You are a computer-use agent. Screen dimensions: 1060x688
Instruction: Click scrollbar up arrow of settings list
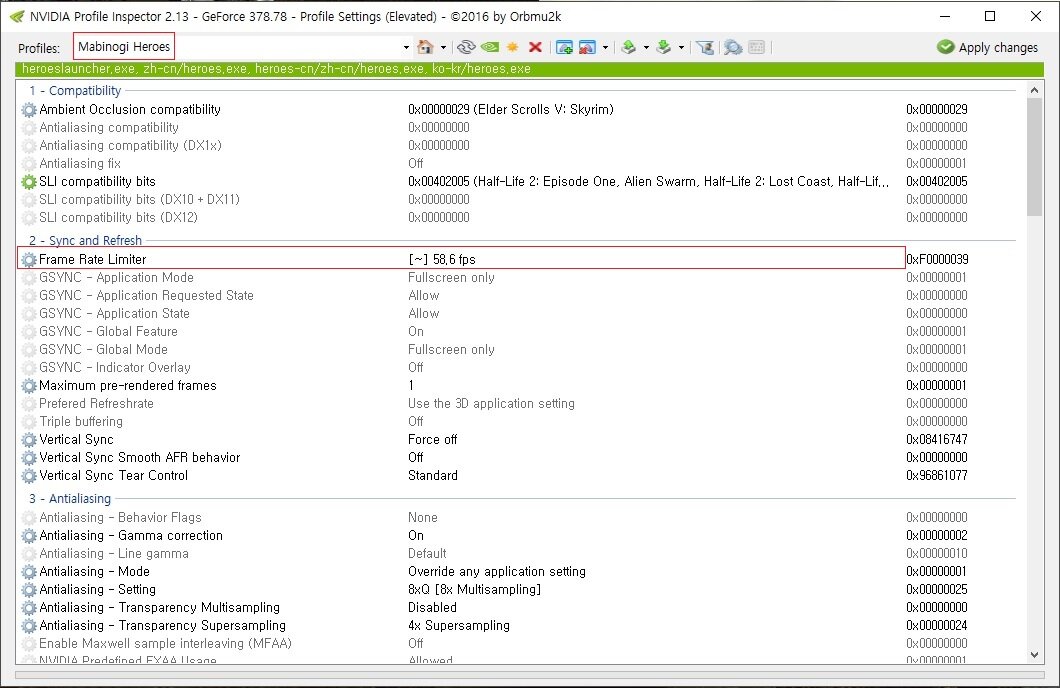point(1034,90)
